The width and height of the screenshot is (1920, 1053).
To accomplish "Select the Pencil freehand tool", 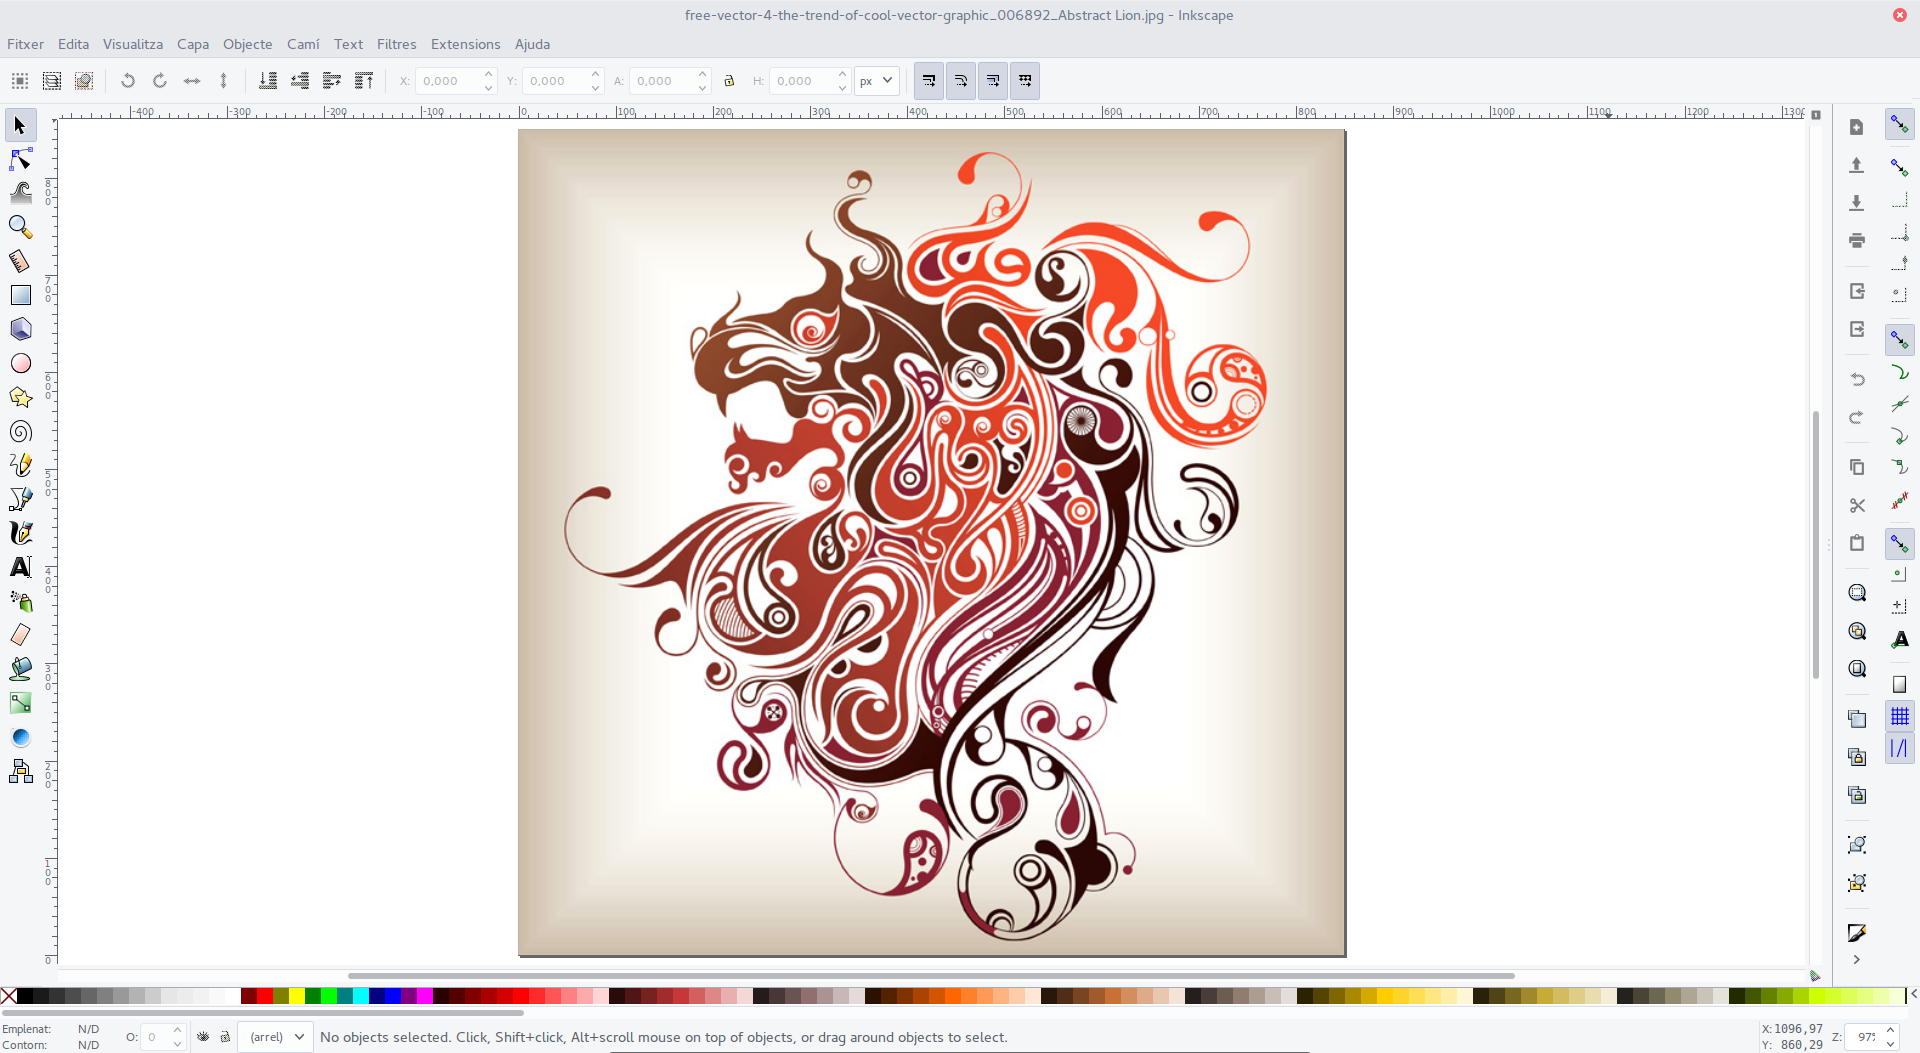I will click(x=20, y=465).
